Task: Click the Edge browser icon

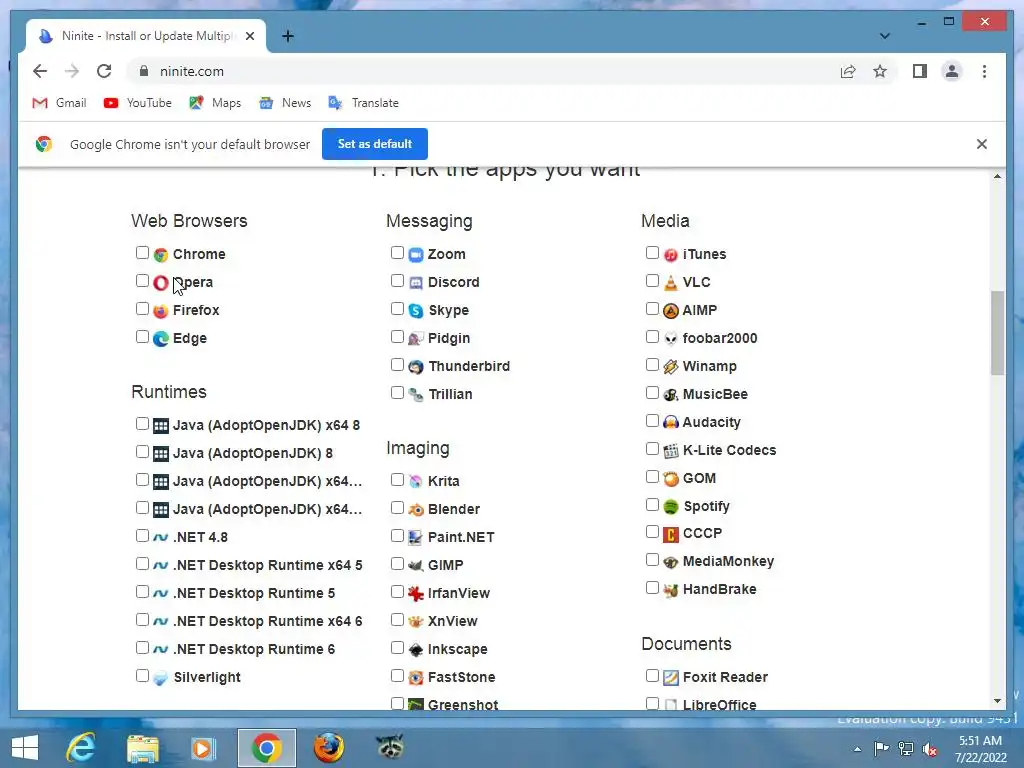Action: point(161,339)
